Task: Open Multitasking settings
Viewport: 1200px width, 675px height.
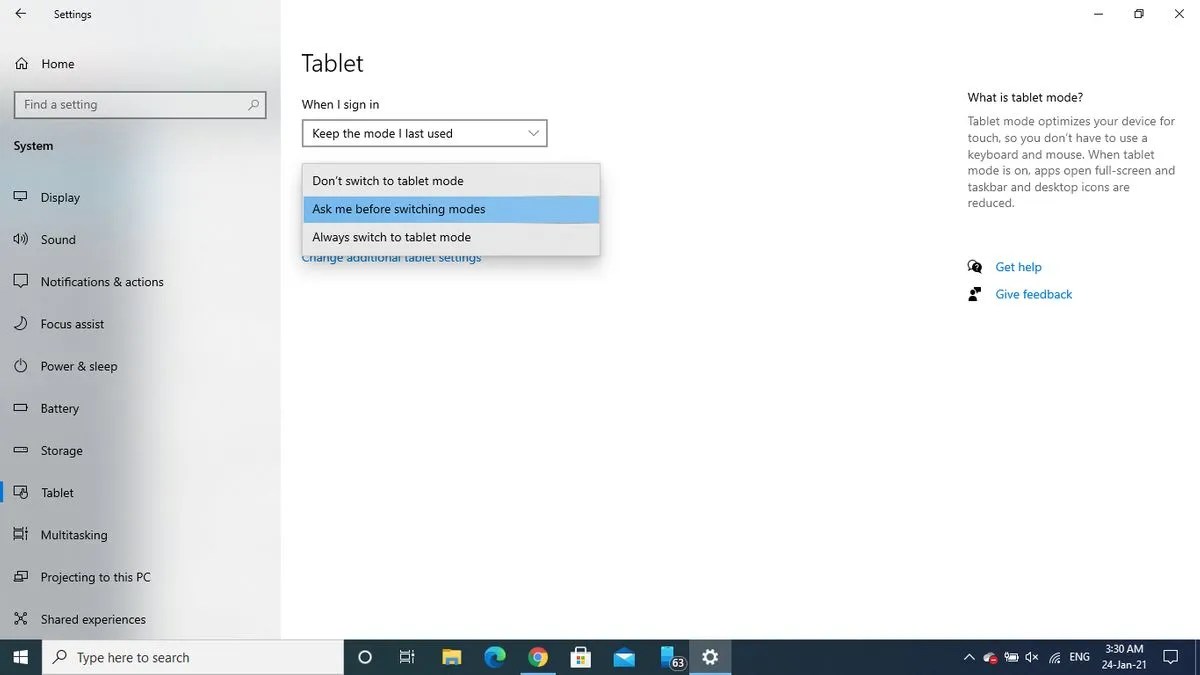Action: [73, 534]
